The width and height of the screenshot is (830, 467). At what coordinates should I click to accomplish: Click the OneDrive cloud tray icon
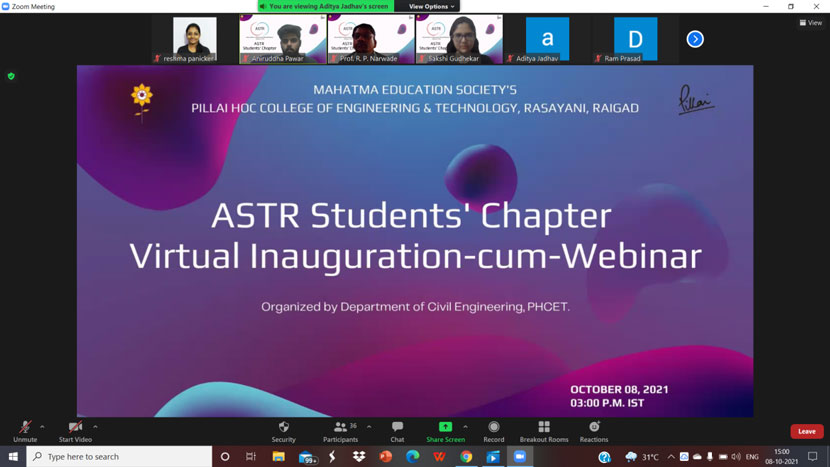click(x=697, y=456)
